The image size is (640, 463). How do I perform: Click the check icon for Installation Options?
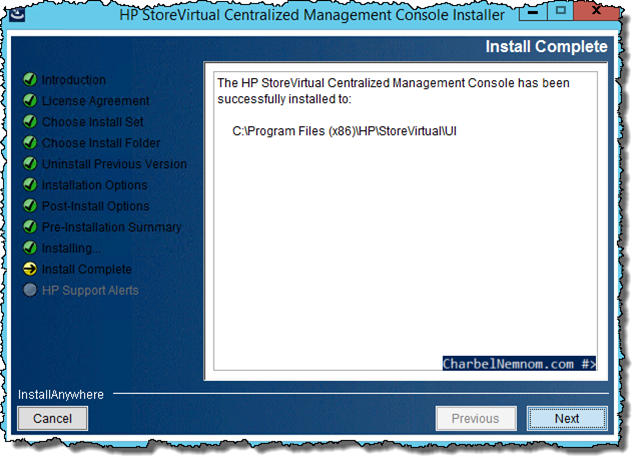point(30,185)
